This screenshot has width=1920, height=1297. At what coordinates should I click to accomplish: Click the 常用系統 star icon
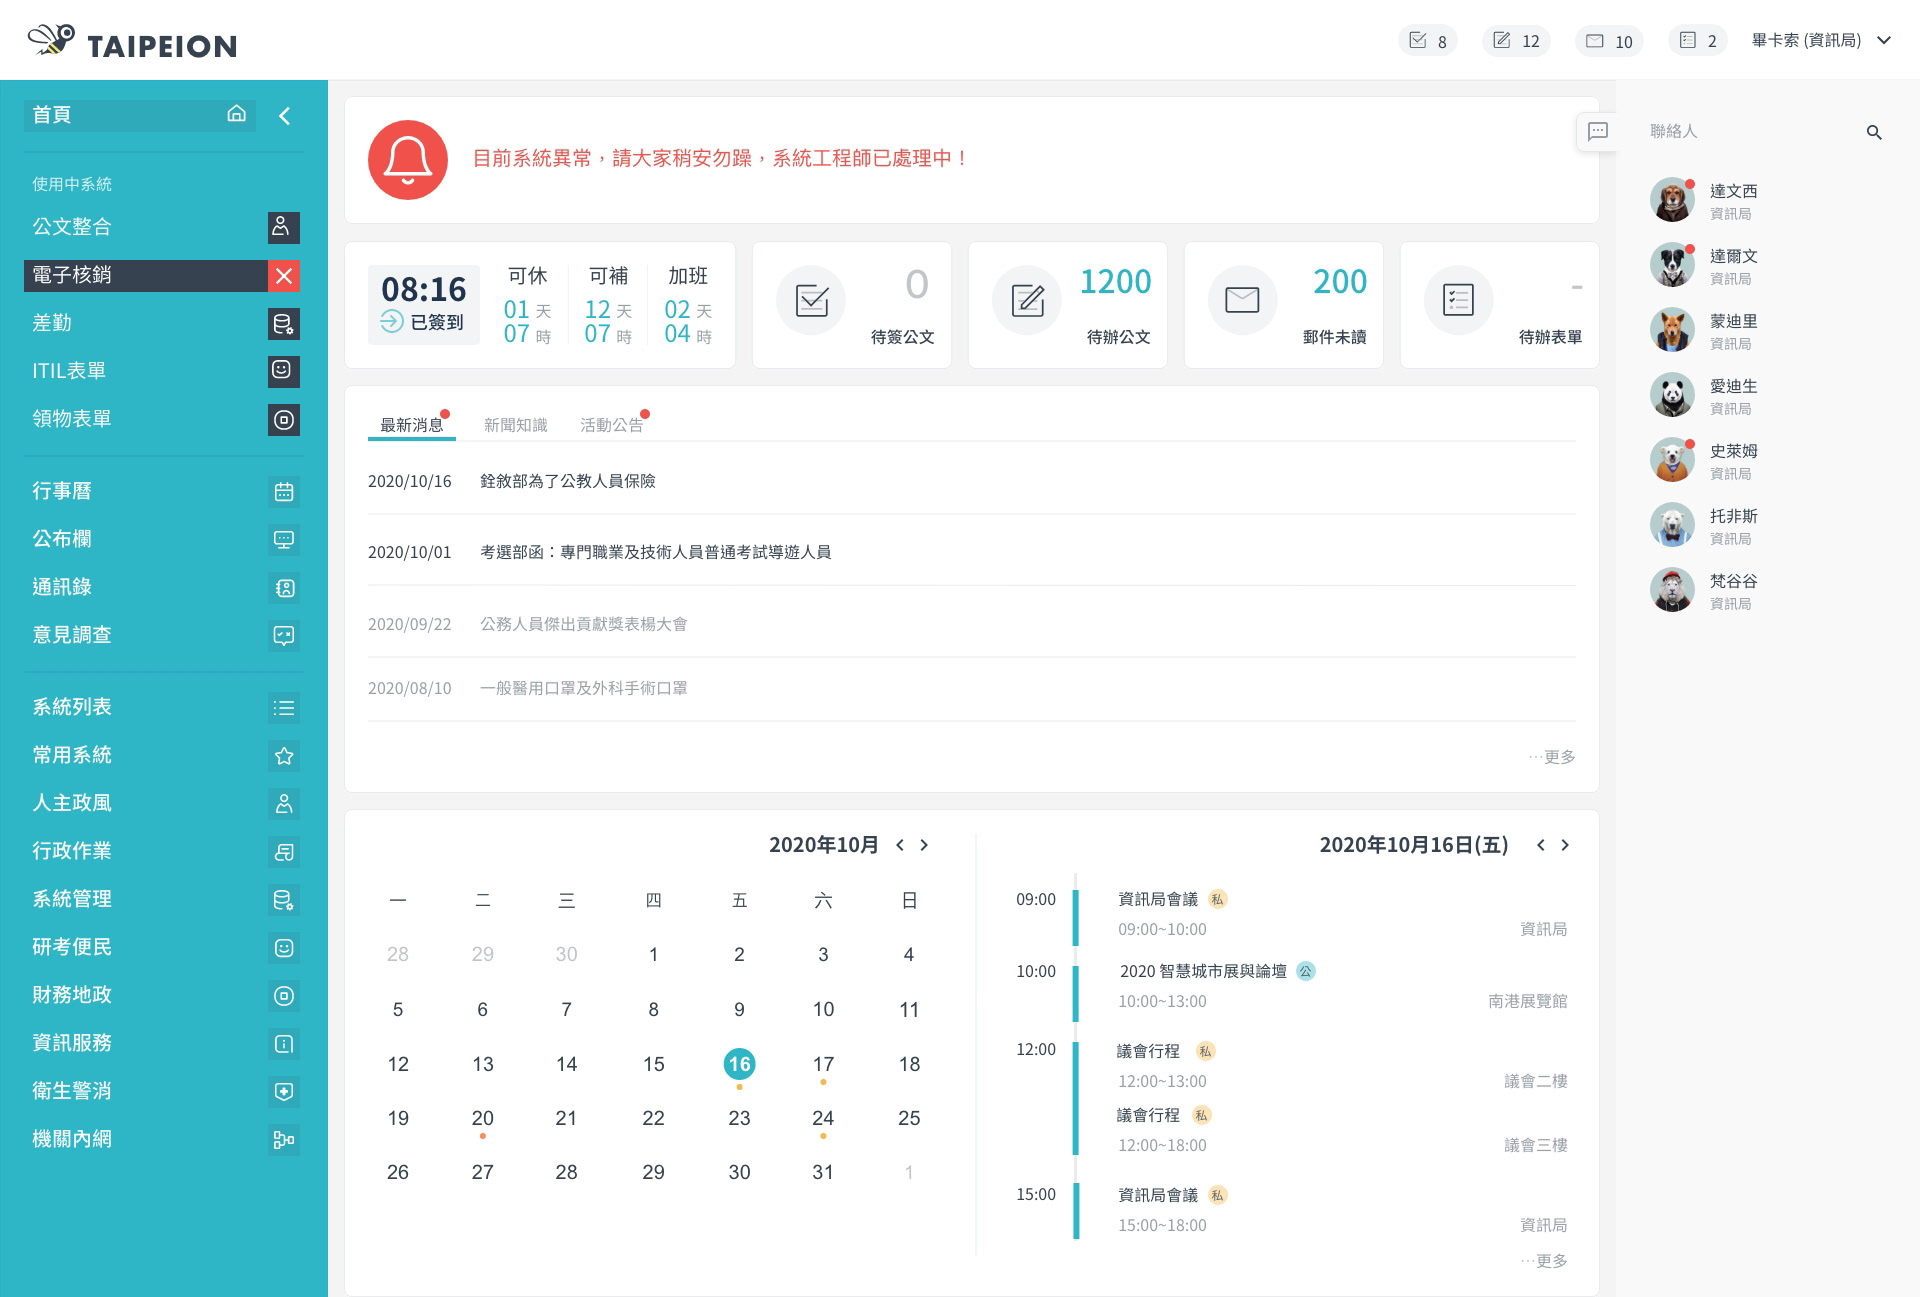click(x=284, y=756)
